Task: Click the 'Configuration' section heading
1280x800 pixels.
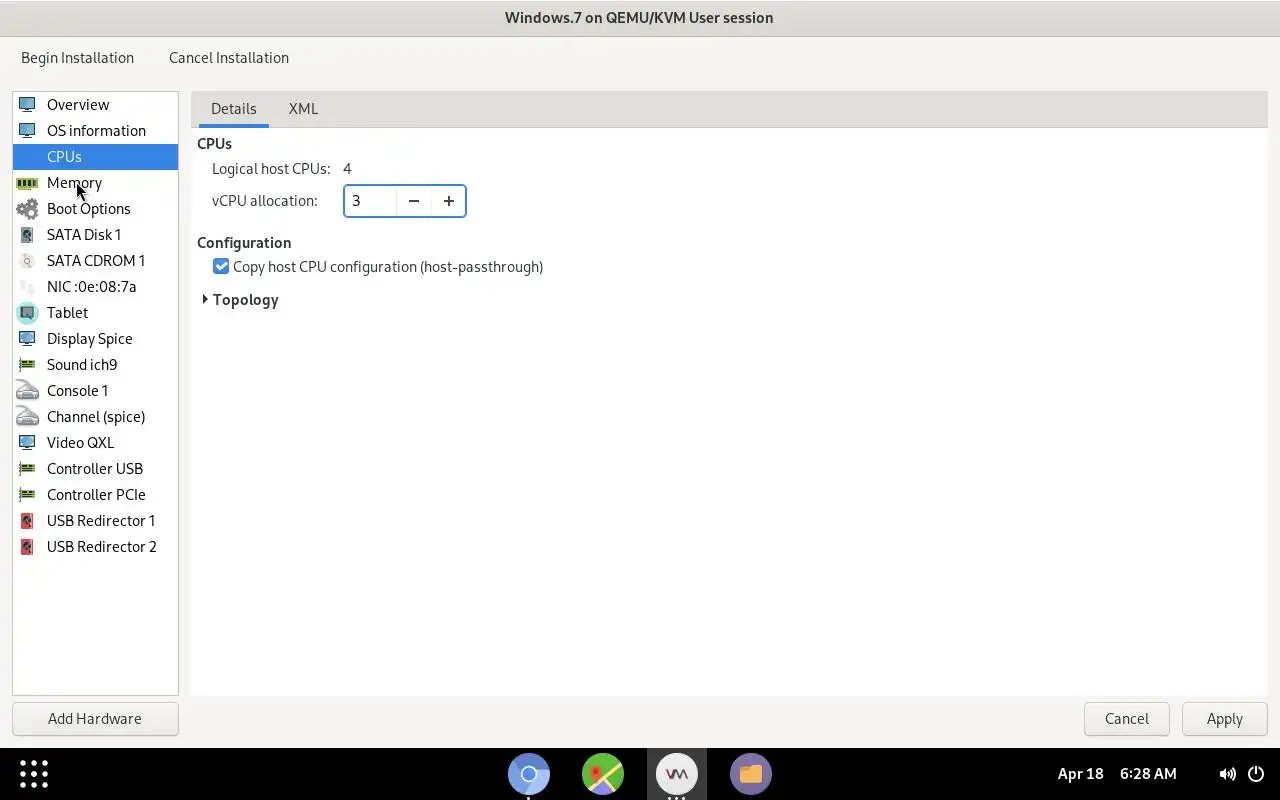Action: tap(244, 243)
